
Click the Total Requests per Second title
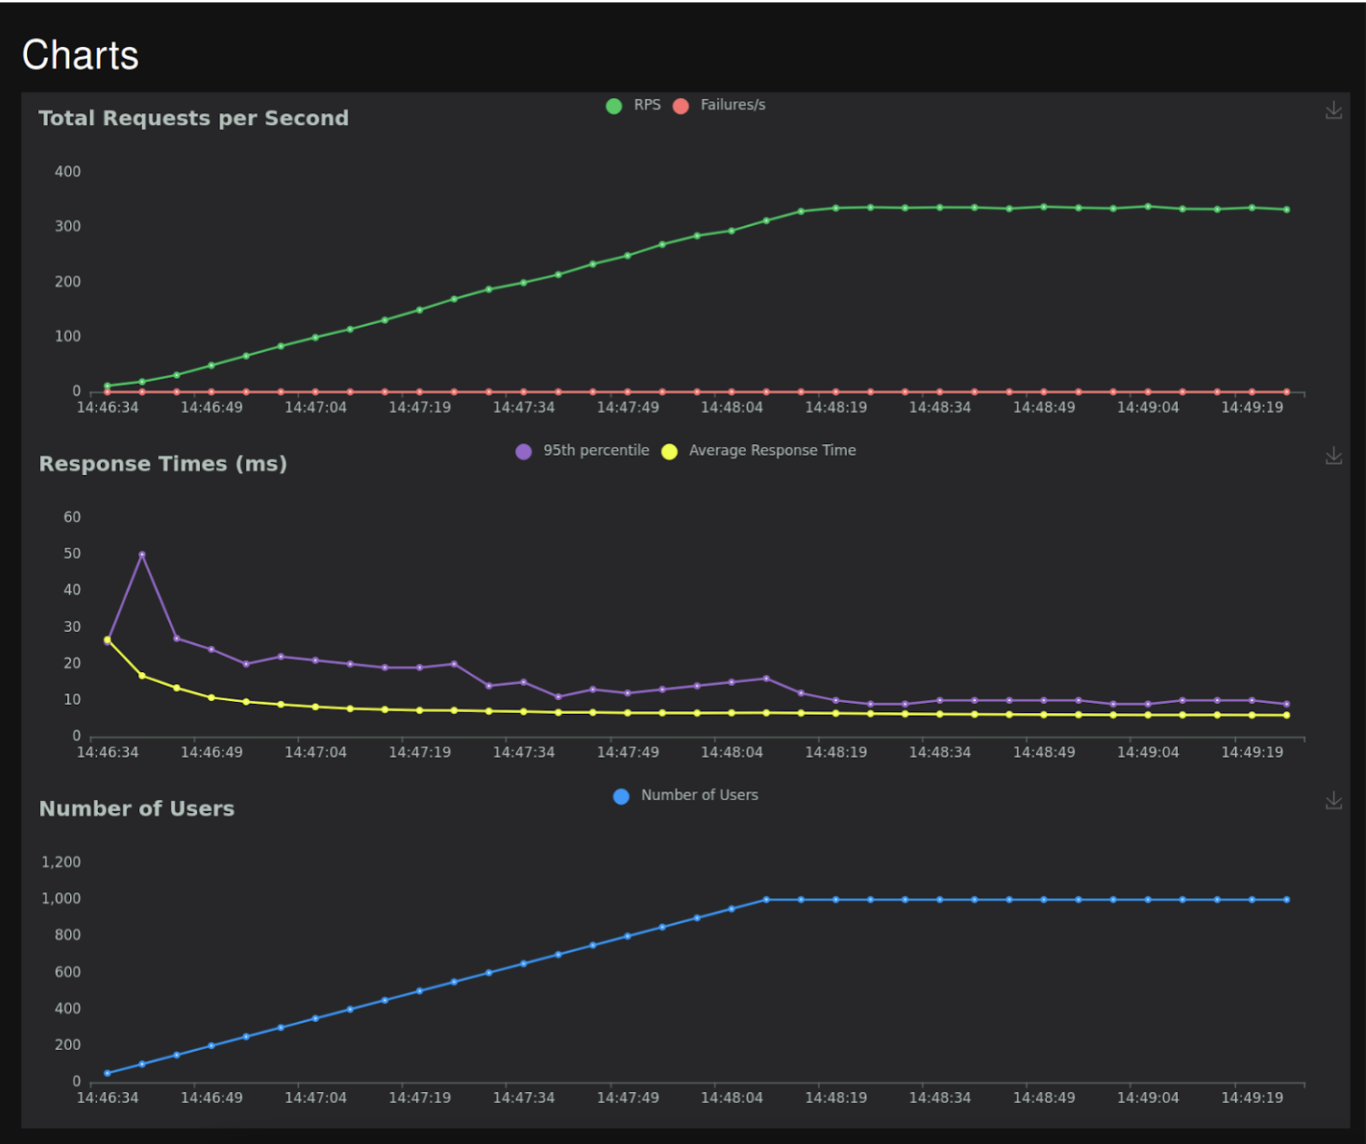click(194, 118)
